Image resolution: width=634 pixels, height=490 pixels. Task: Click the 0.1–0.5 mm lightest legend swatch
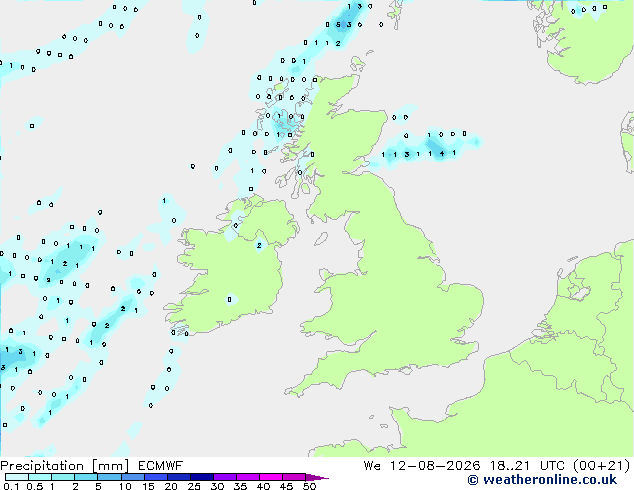17,477
